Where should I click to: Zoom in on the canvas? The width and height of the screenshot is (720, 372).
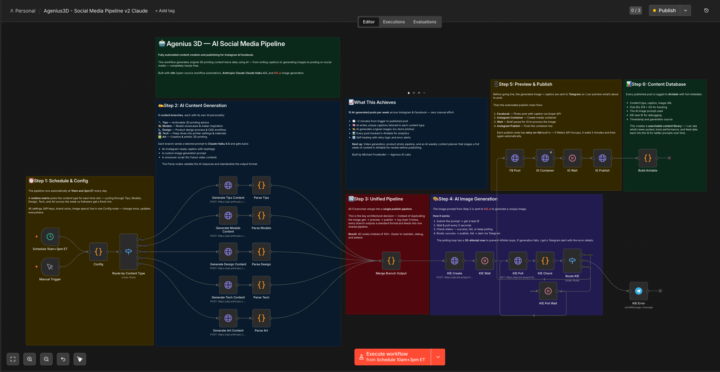point(30,359)
